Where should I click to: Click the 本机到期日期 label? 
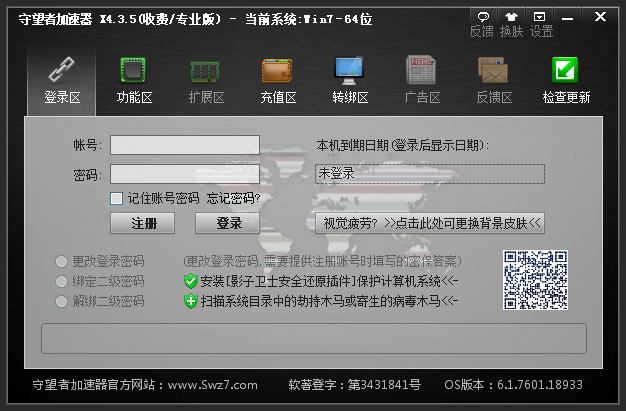(x=402, y=145)
